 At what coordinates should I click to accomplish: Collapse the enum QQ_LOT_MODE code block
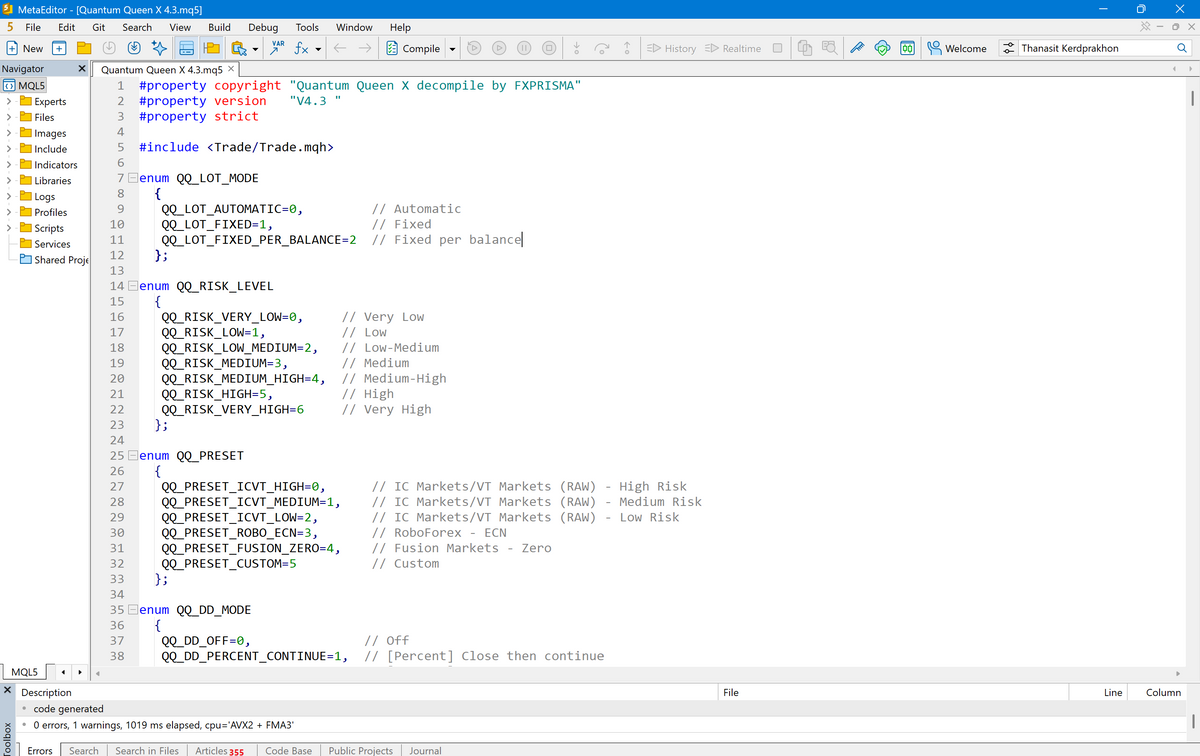133,178
